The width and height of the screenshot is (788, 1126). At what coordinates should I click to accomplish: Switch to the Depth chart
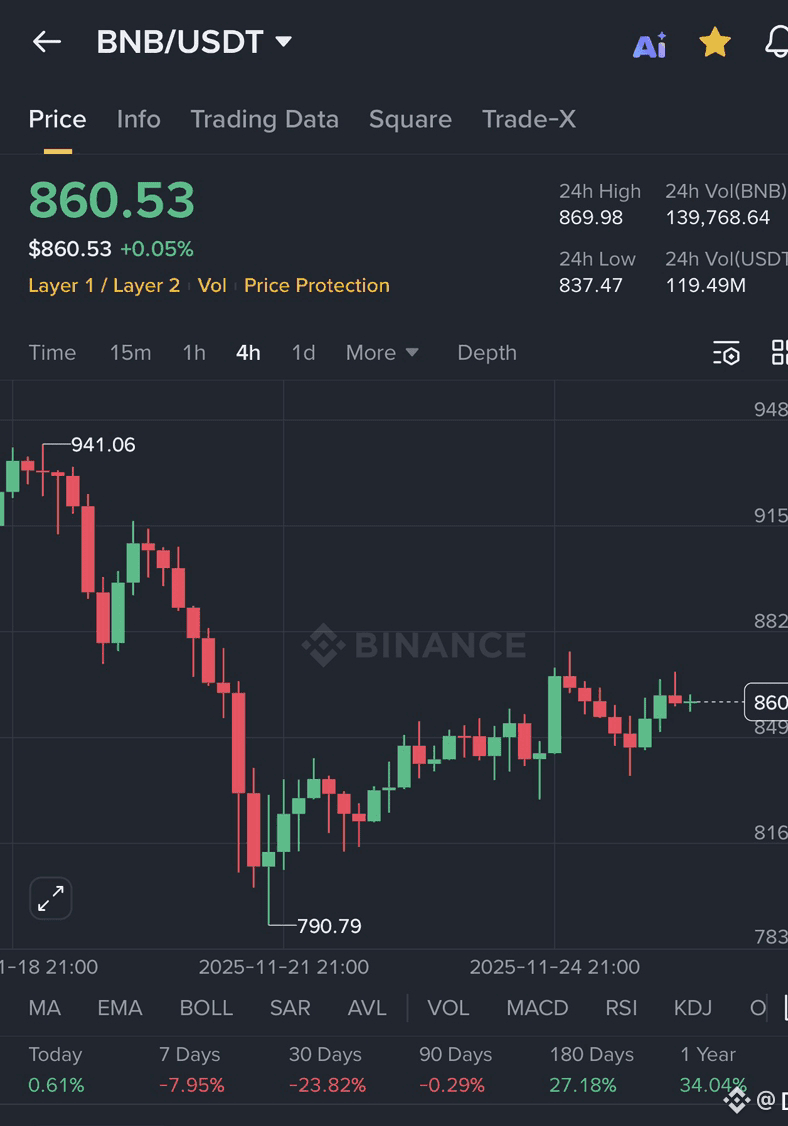pyautogui.click(x=487, y=353)
